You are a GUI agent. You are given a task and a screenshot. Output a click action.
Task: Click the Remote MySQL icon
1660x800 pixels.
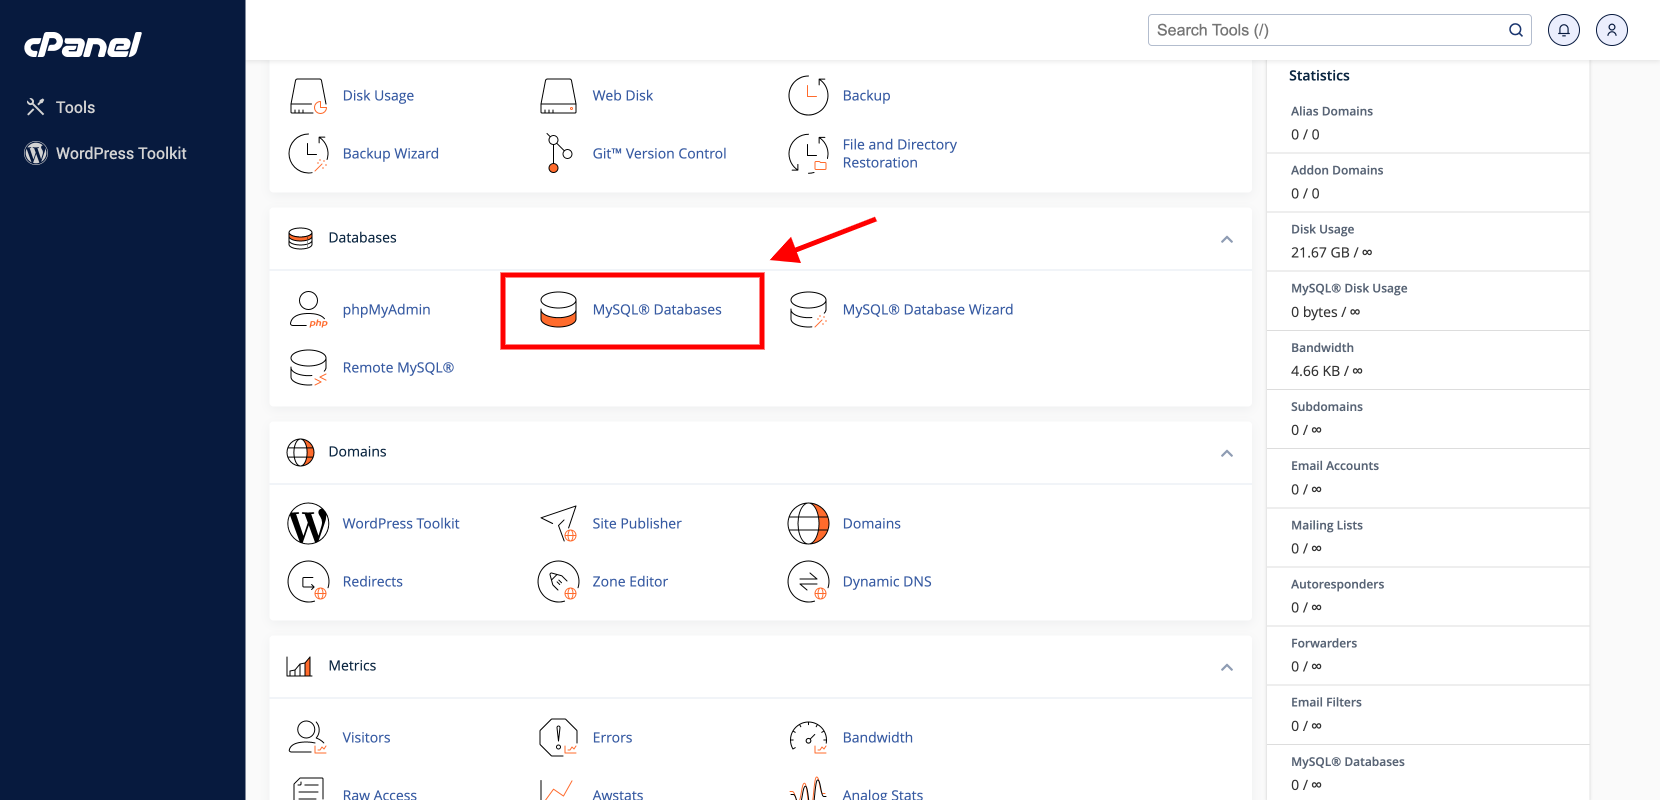pos(308,368)
